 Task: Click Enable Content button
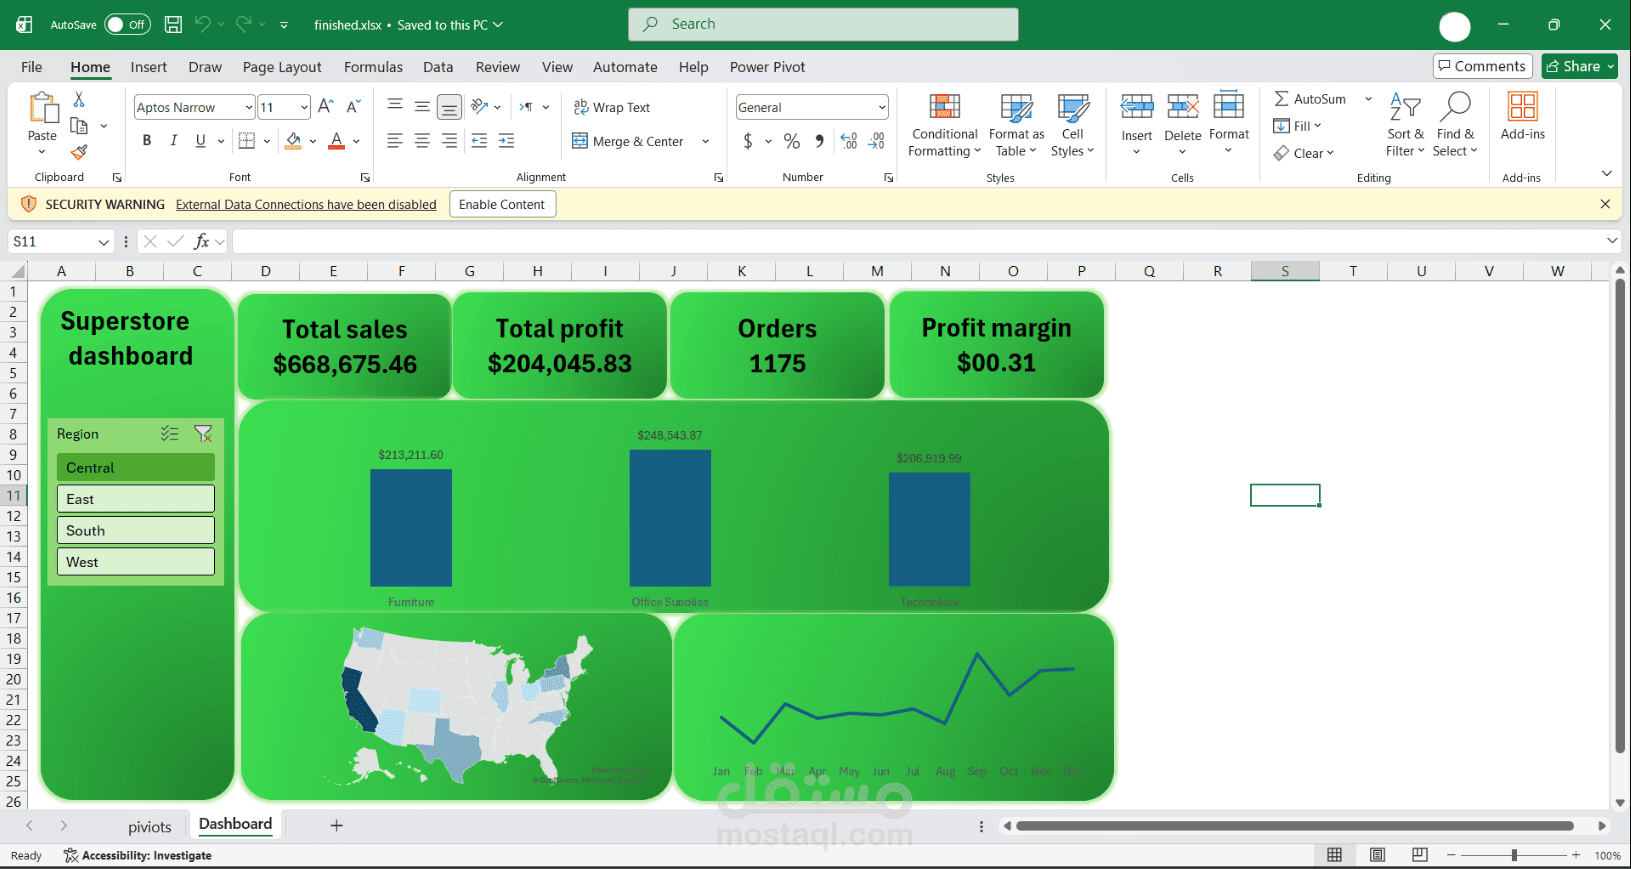tap(502, 204)
